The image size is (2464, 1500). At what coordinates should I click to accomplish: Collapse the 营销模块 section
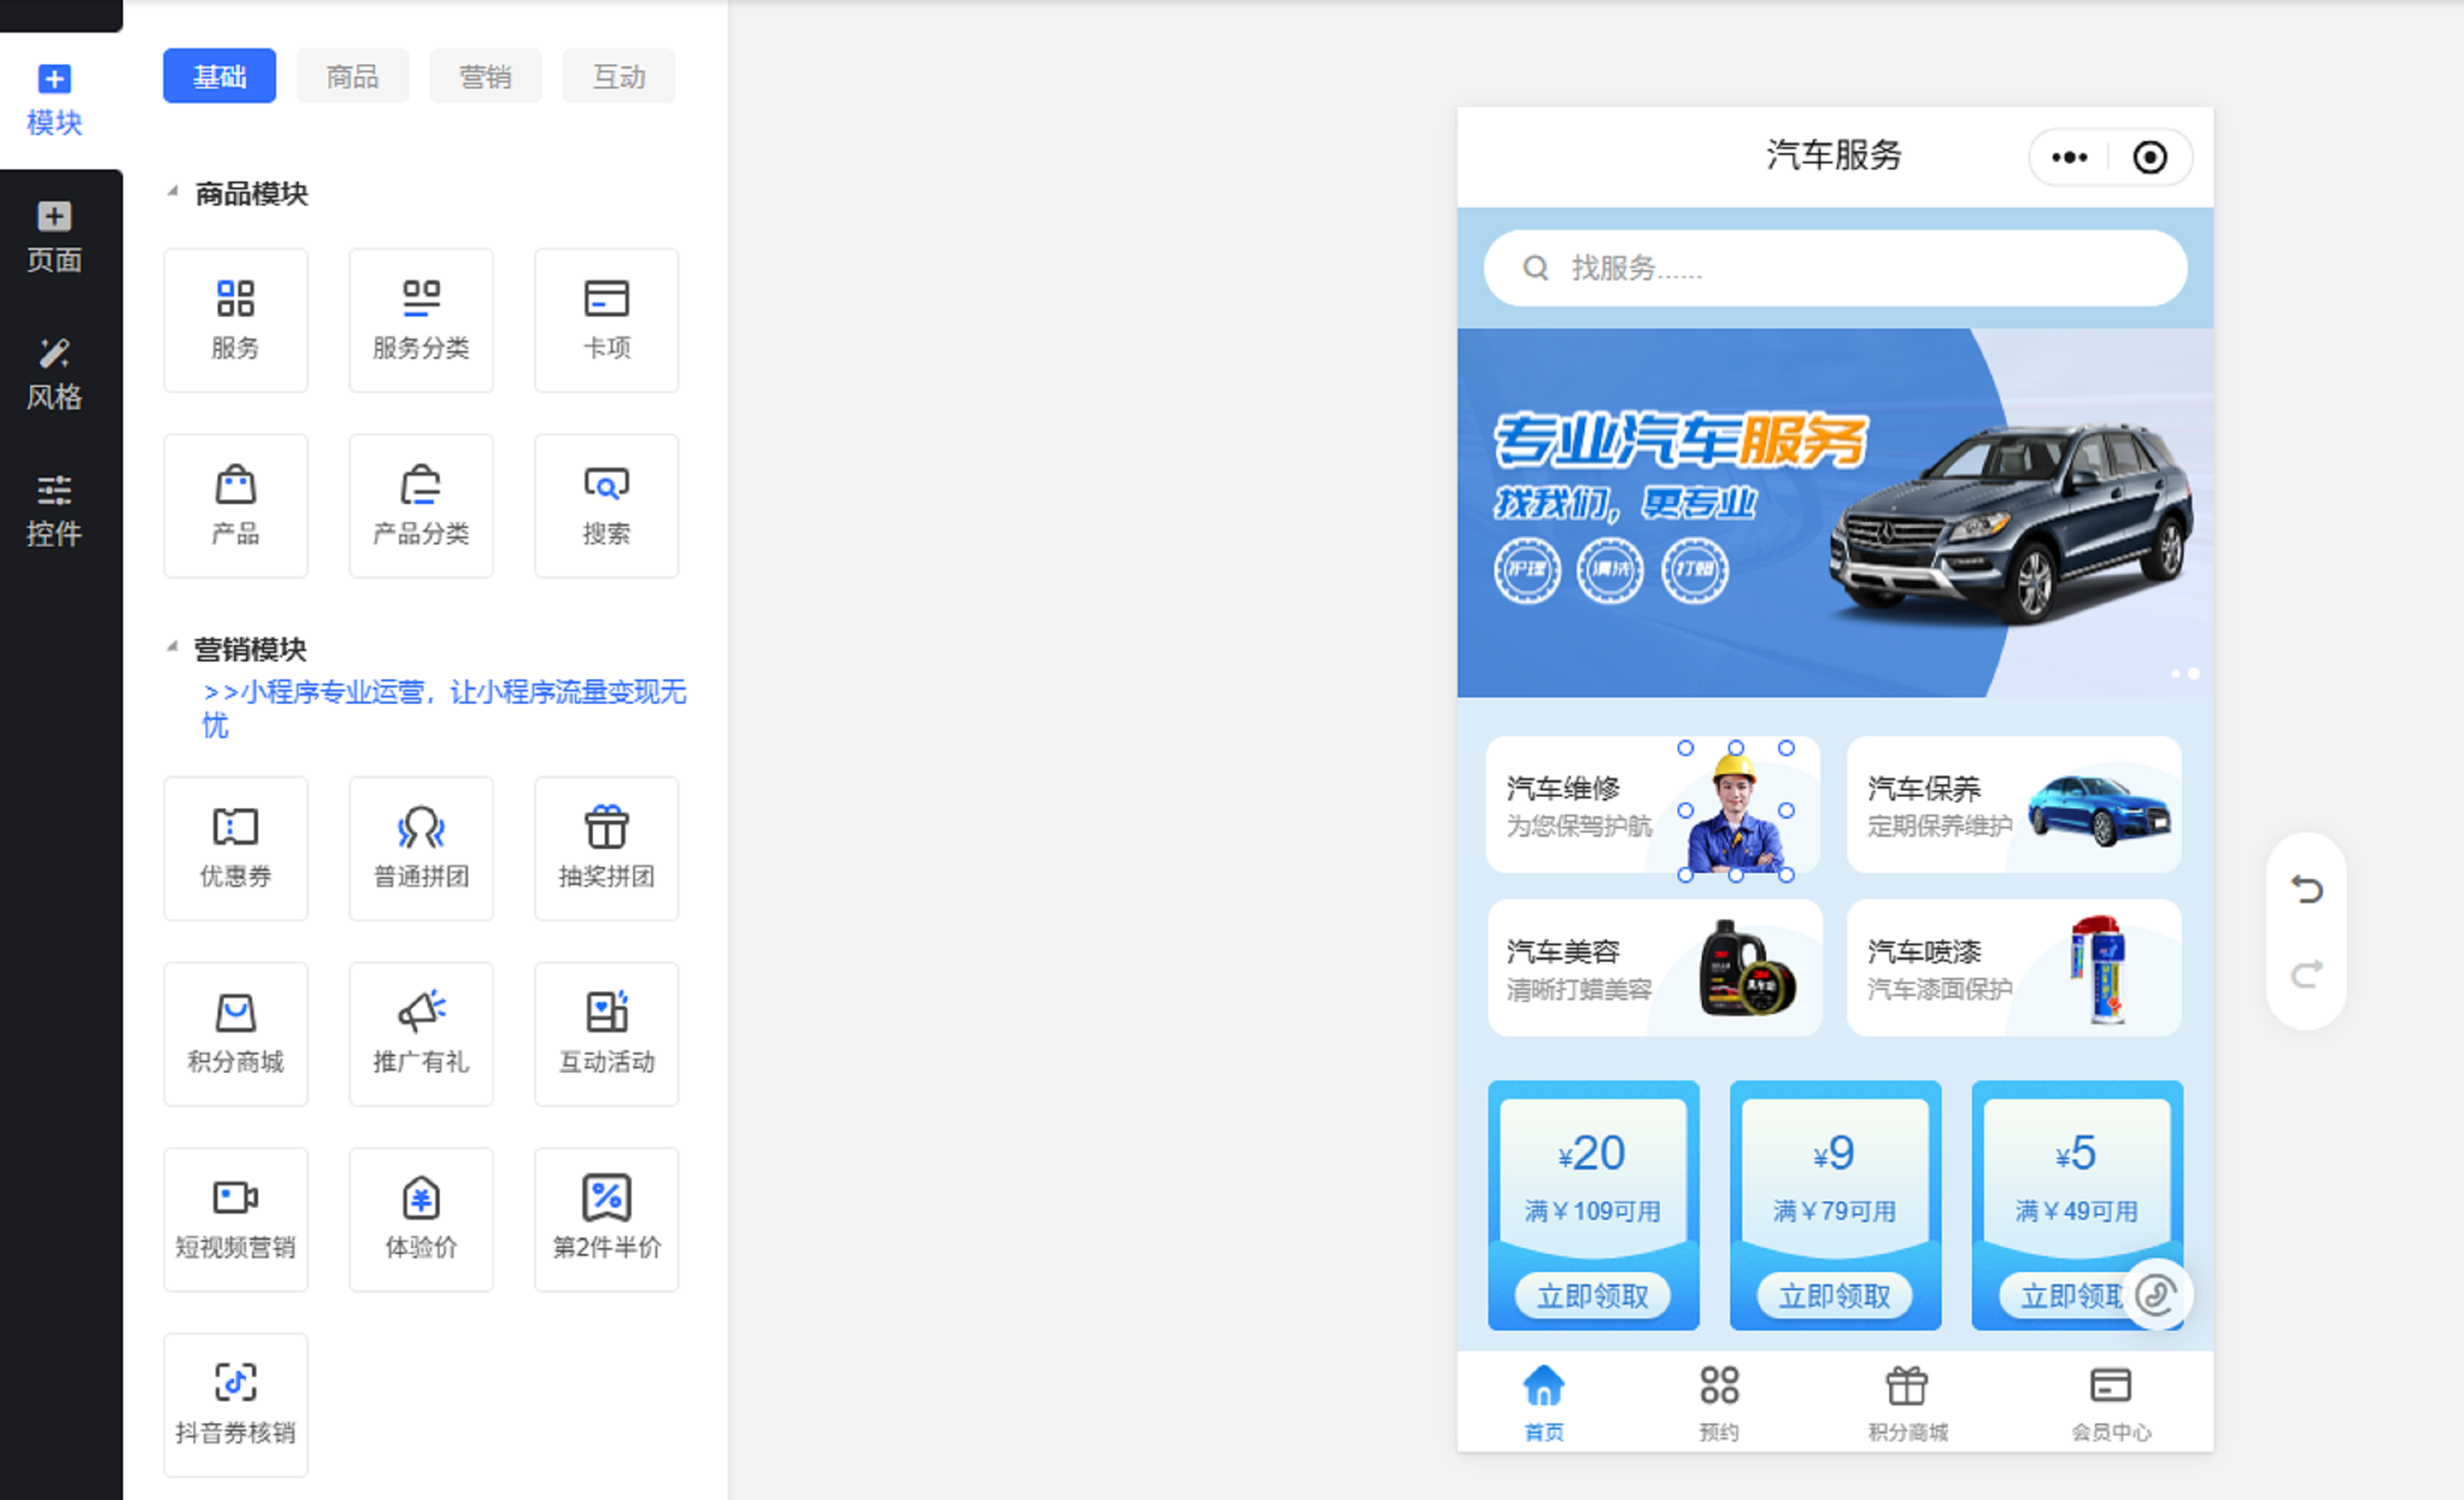coord(173,648)
